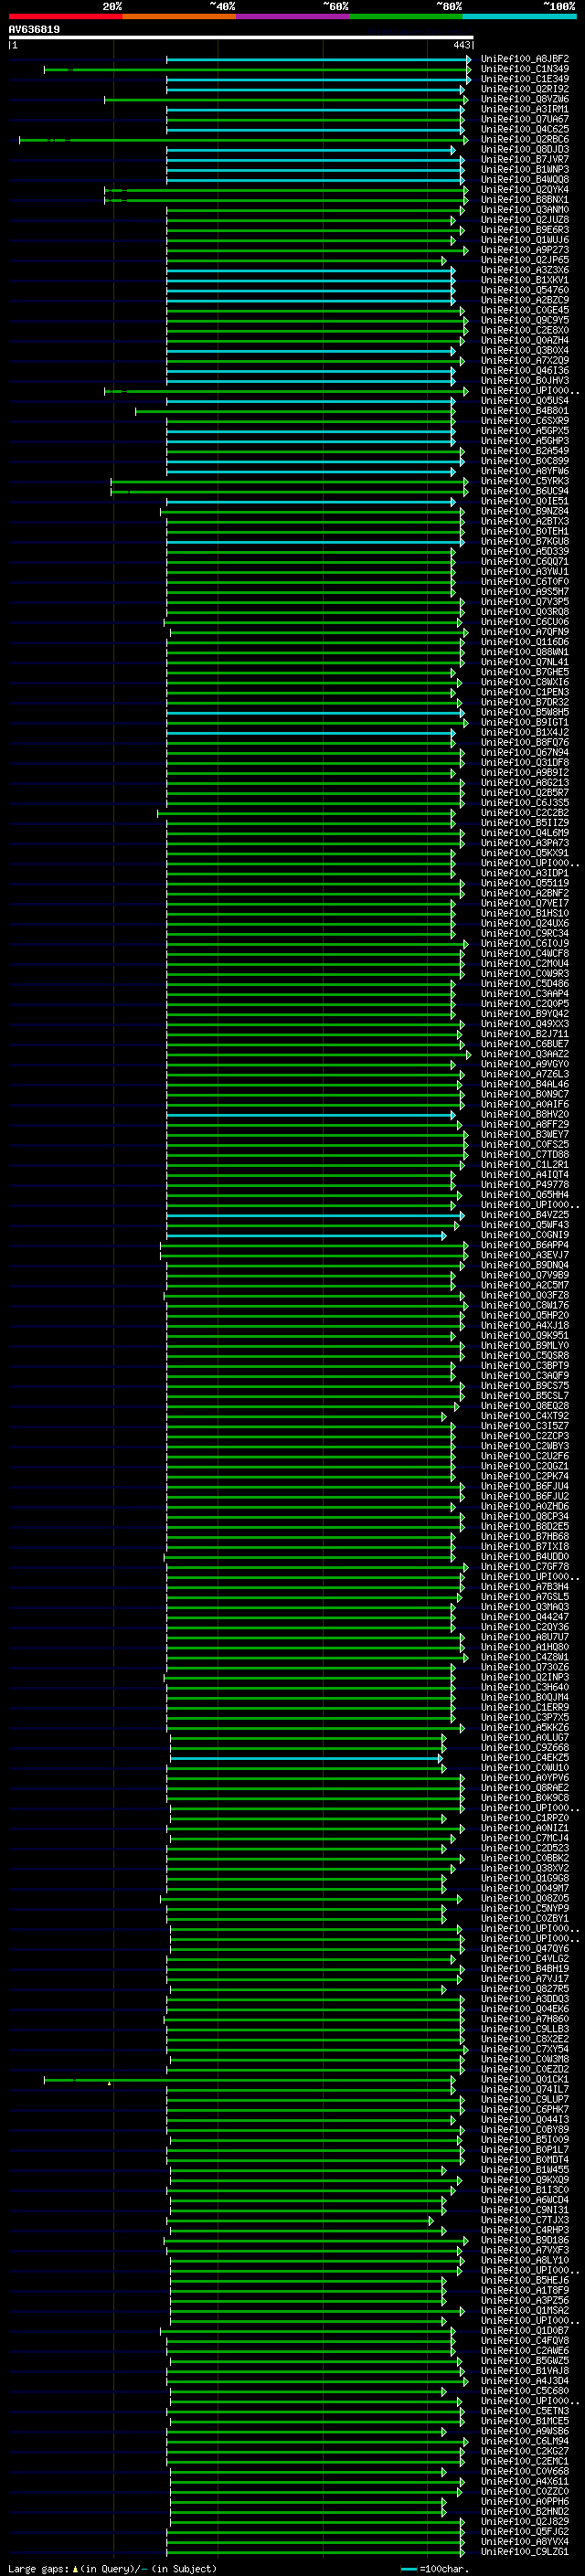Select the UniRef100_P49778 label

click(524, 1184)
